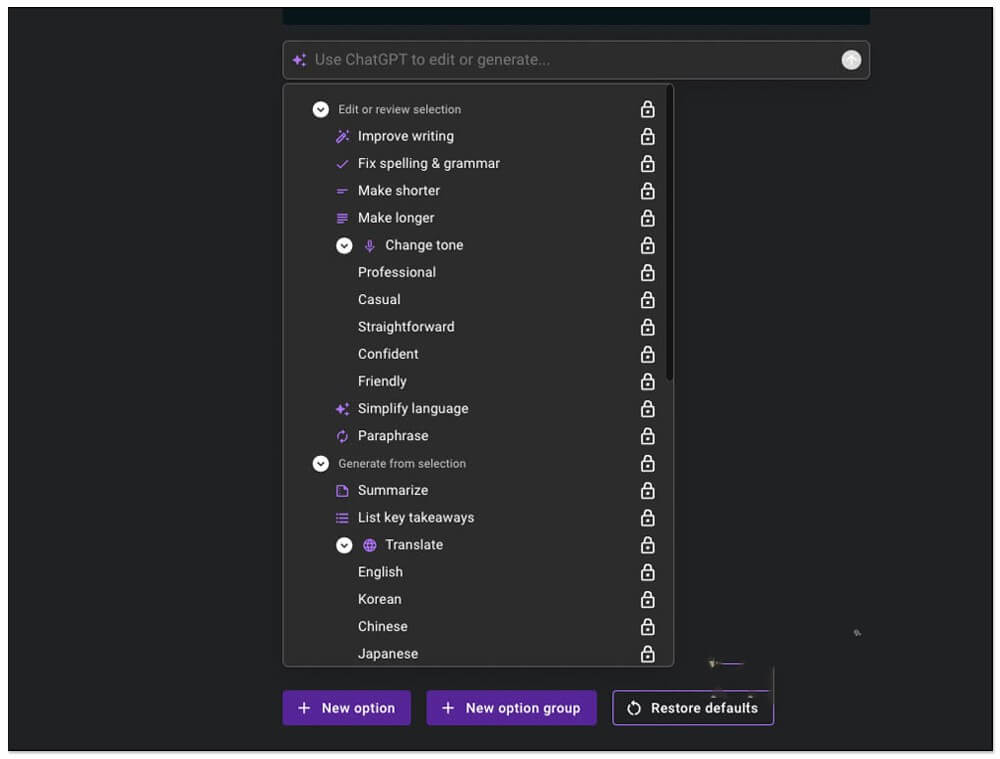Choose English translation
This screenshot has height=759, width=1000.
(x=380, y=572)
